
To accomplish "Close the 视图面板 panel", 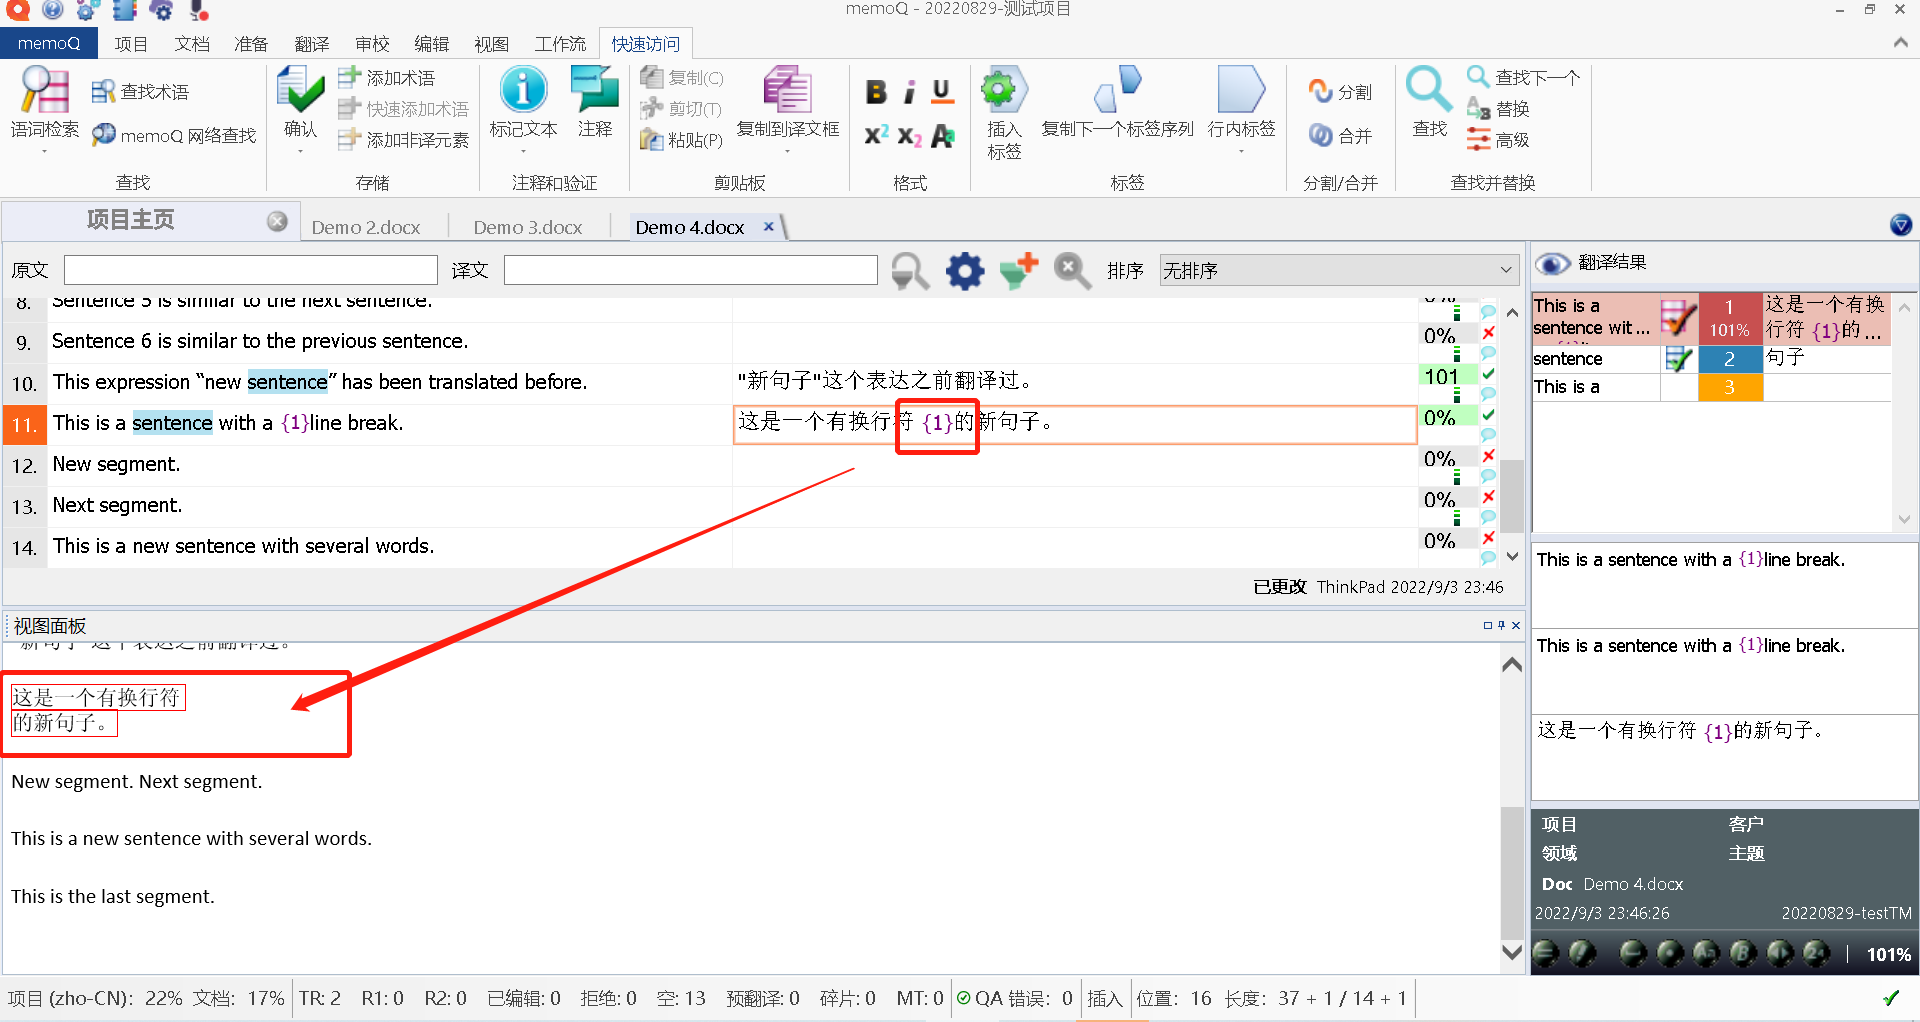I will 1516,625.
